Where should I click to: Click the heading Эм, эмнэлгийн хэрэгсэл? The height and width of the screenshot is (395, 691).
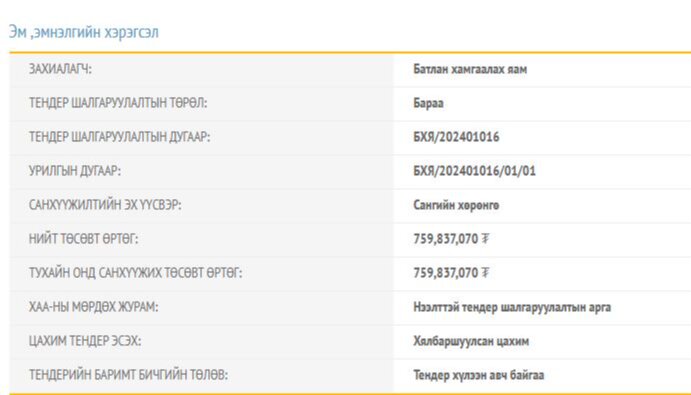pos(83,32)
